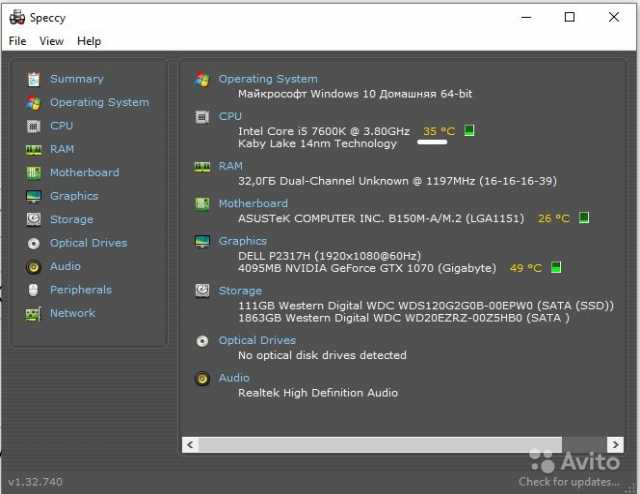Click the Storage drive icon in summary pane
Image resolution: width=640 pixels, height=494 pixels.
pyautogui.click(x=202, y=291)
